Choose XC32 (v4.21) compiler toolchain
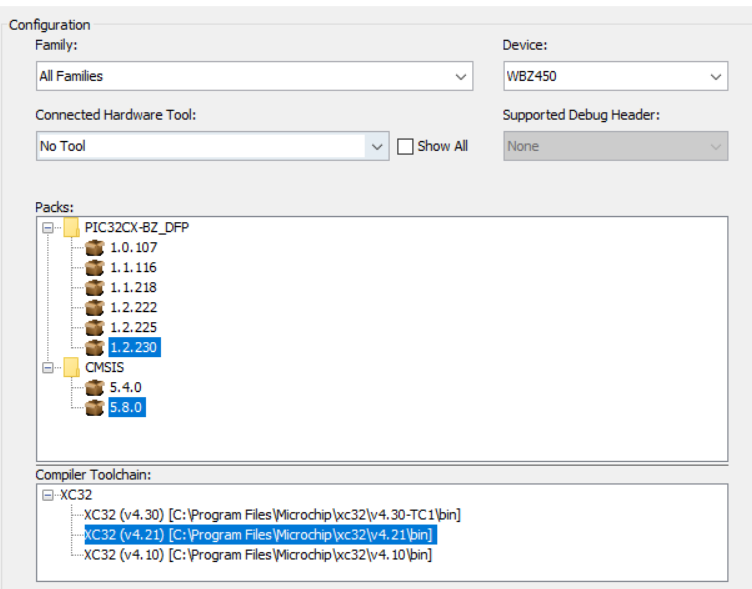This screenshot has width=752, height=589. (260, 535)
